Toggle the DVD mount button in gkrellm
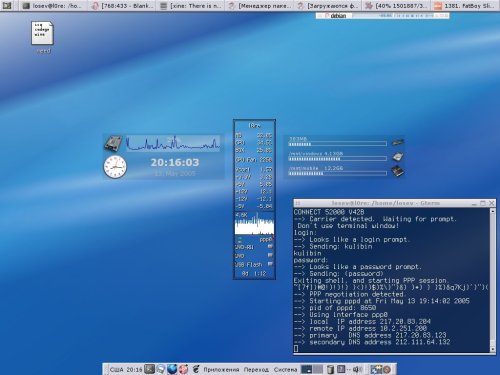This screenshot has height=375, width=500. pos(270,255)
